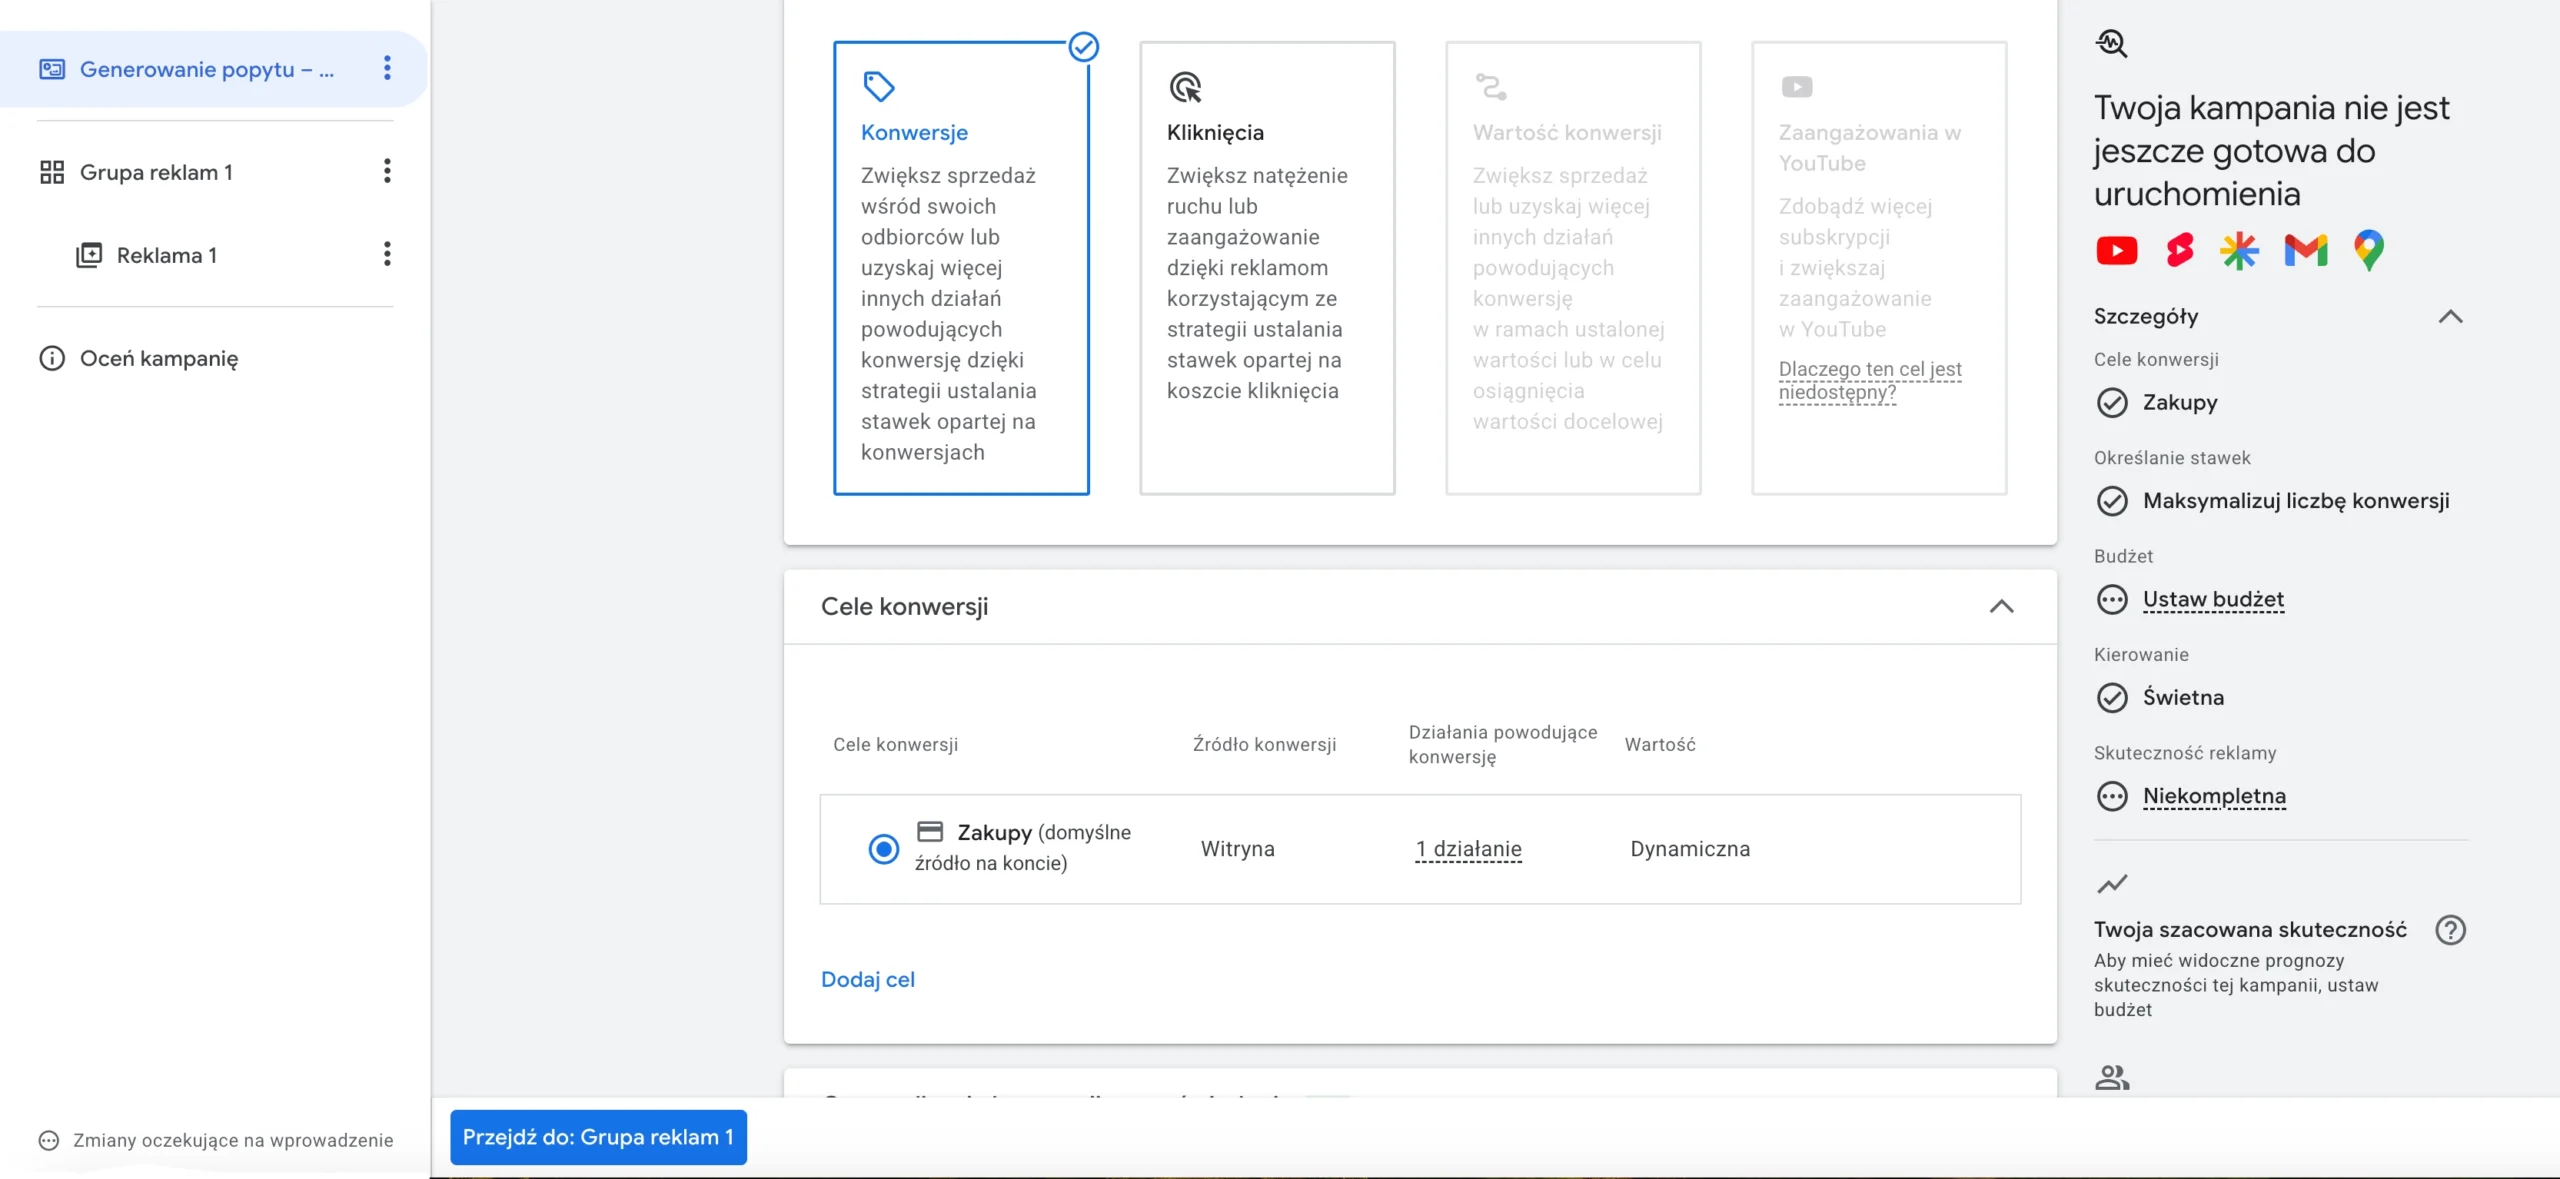Screen dimensions: 2560x1179
Task: Open the '1 działanie' link
Action: pyautogui.click(x=1468, y=849)
